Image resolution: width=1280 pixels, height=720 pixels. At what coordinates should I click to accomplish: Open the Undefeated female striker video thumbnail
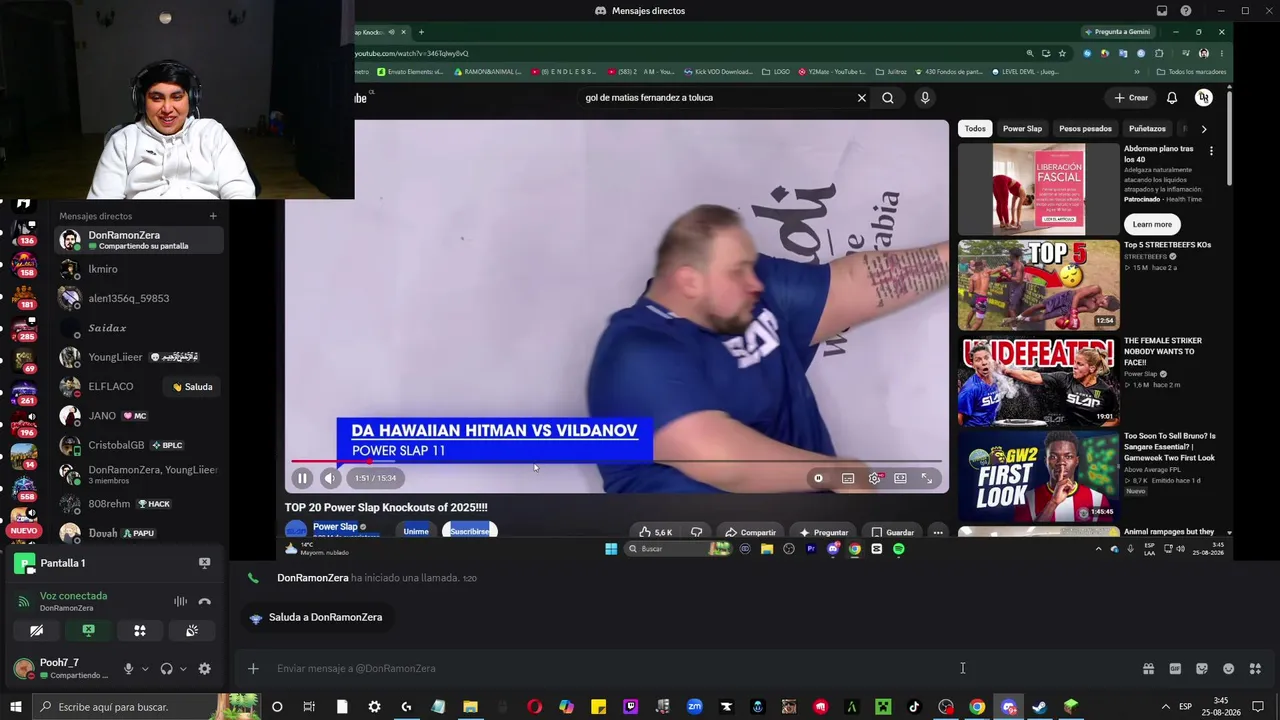coord(1039,381)
